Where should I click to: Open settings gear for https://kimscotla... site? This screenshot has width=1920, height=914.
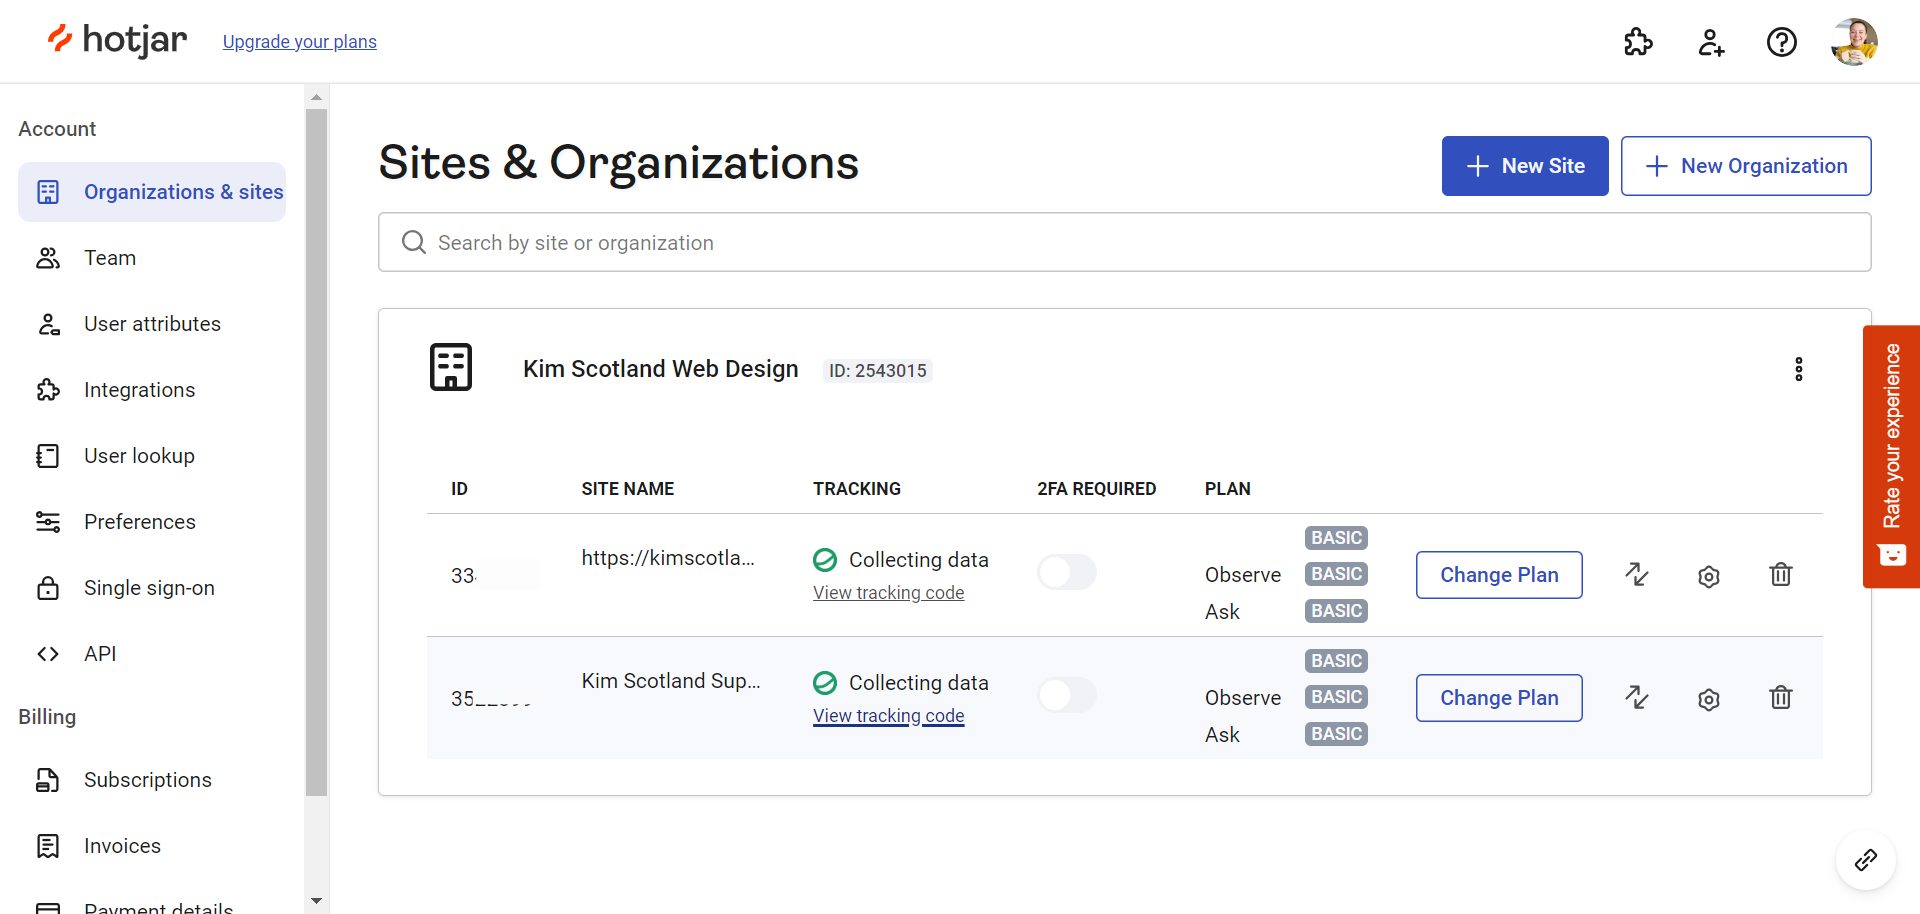[1709, 576]
